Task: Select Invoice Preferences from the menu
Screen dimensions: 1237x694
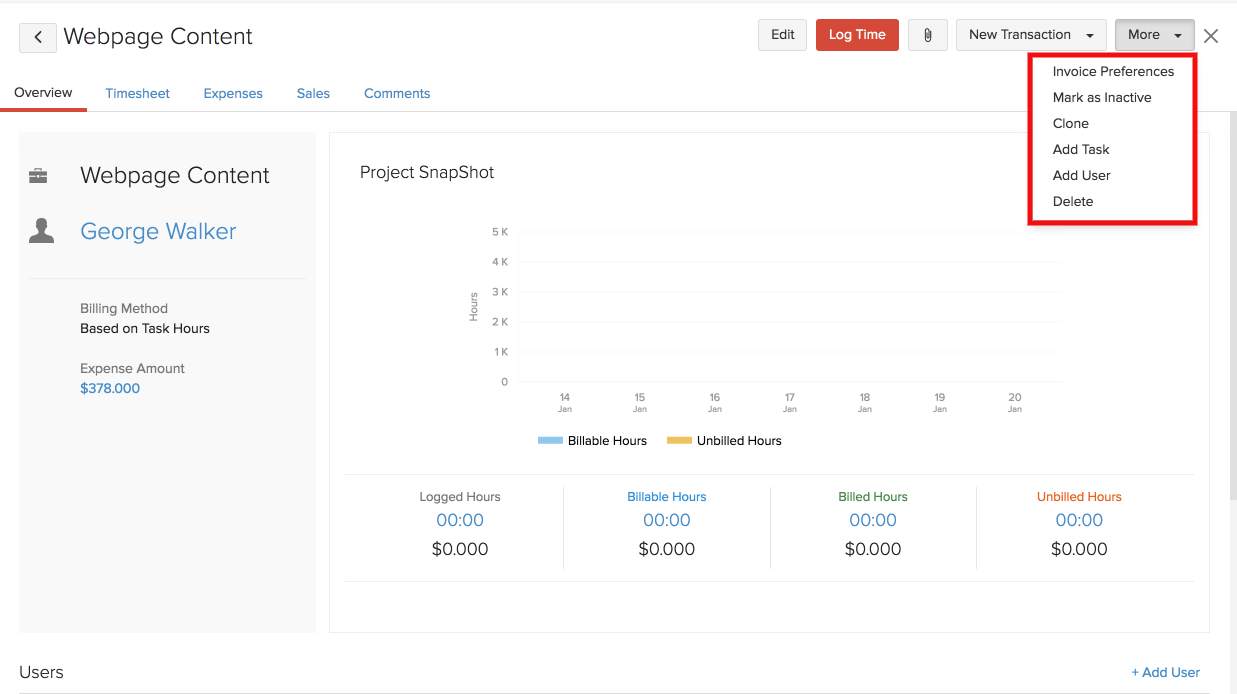Action: [x=1113, y=72]
